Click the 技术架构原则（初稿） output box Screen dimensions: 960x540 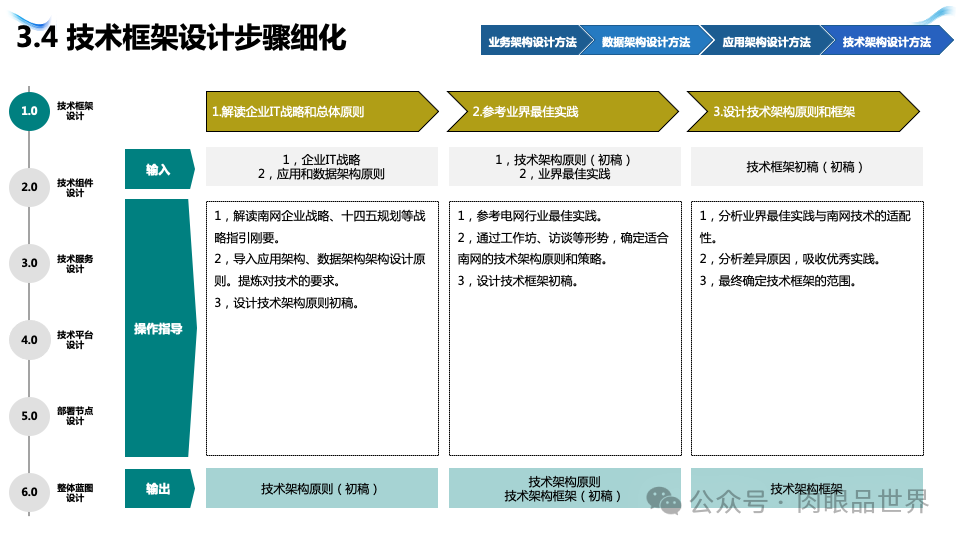coord(322,489)
